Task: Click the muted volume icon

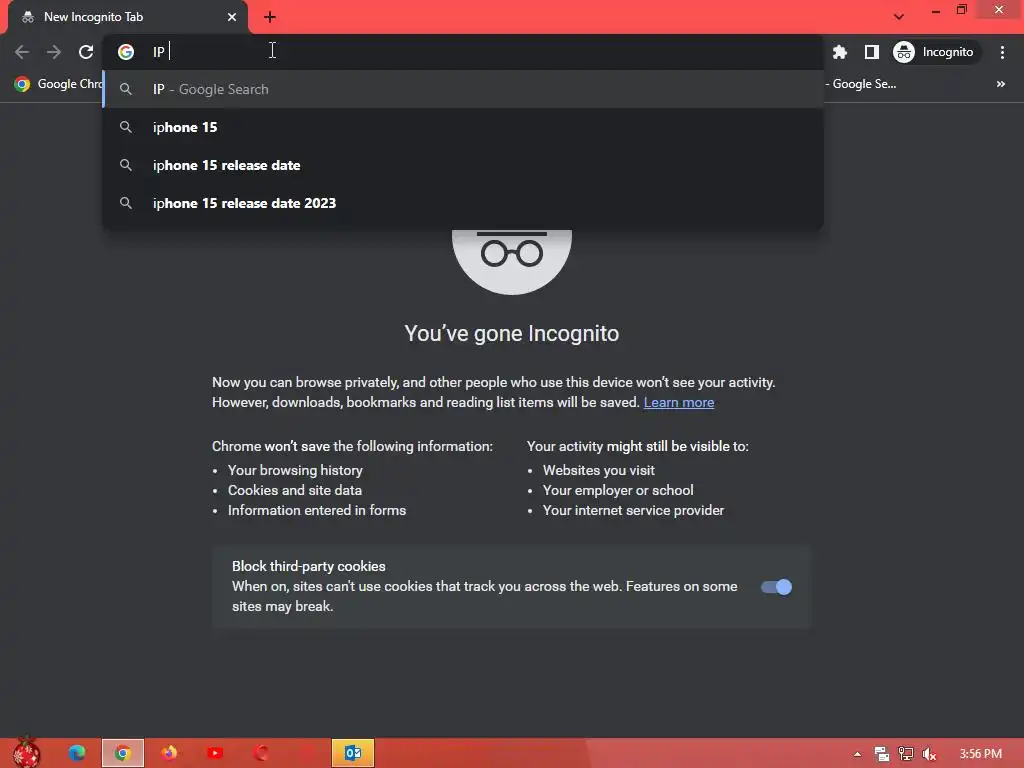Action: tap(929, 754)
